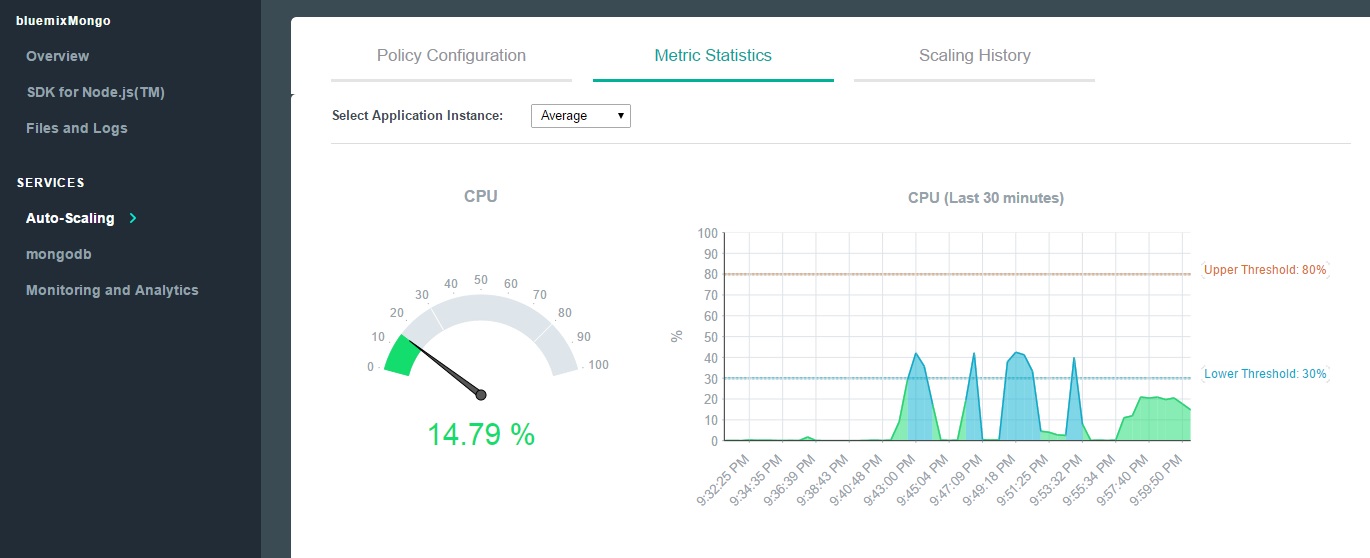
Task: Click the bluemixMongo application name
Action: coord(63,20)
